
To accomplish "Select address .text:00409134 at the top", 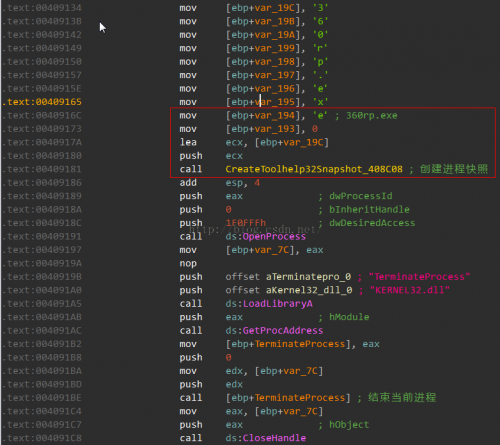I will 42,8.
